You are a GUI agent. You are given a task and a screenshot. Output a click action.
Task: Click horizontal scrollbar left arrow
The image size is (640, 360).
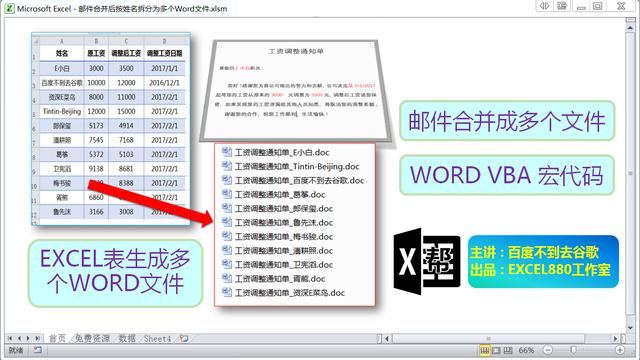coord(387,338)
